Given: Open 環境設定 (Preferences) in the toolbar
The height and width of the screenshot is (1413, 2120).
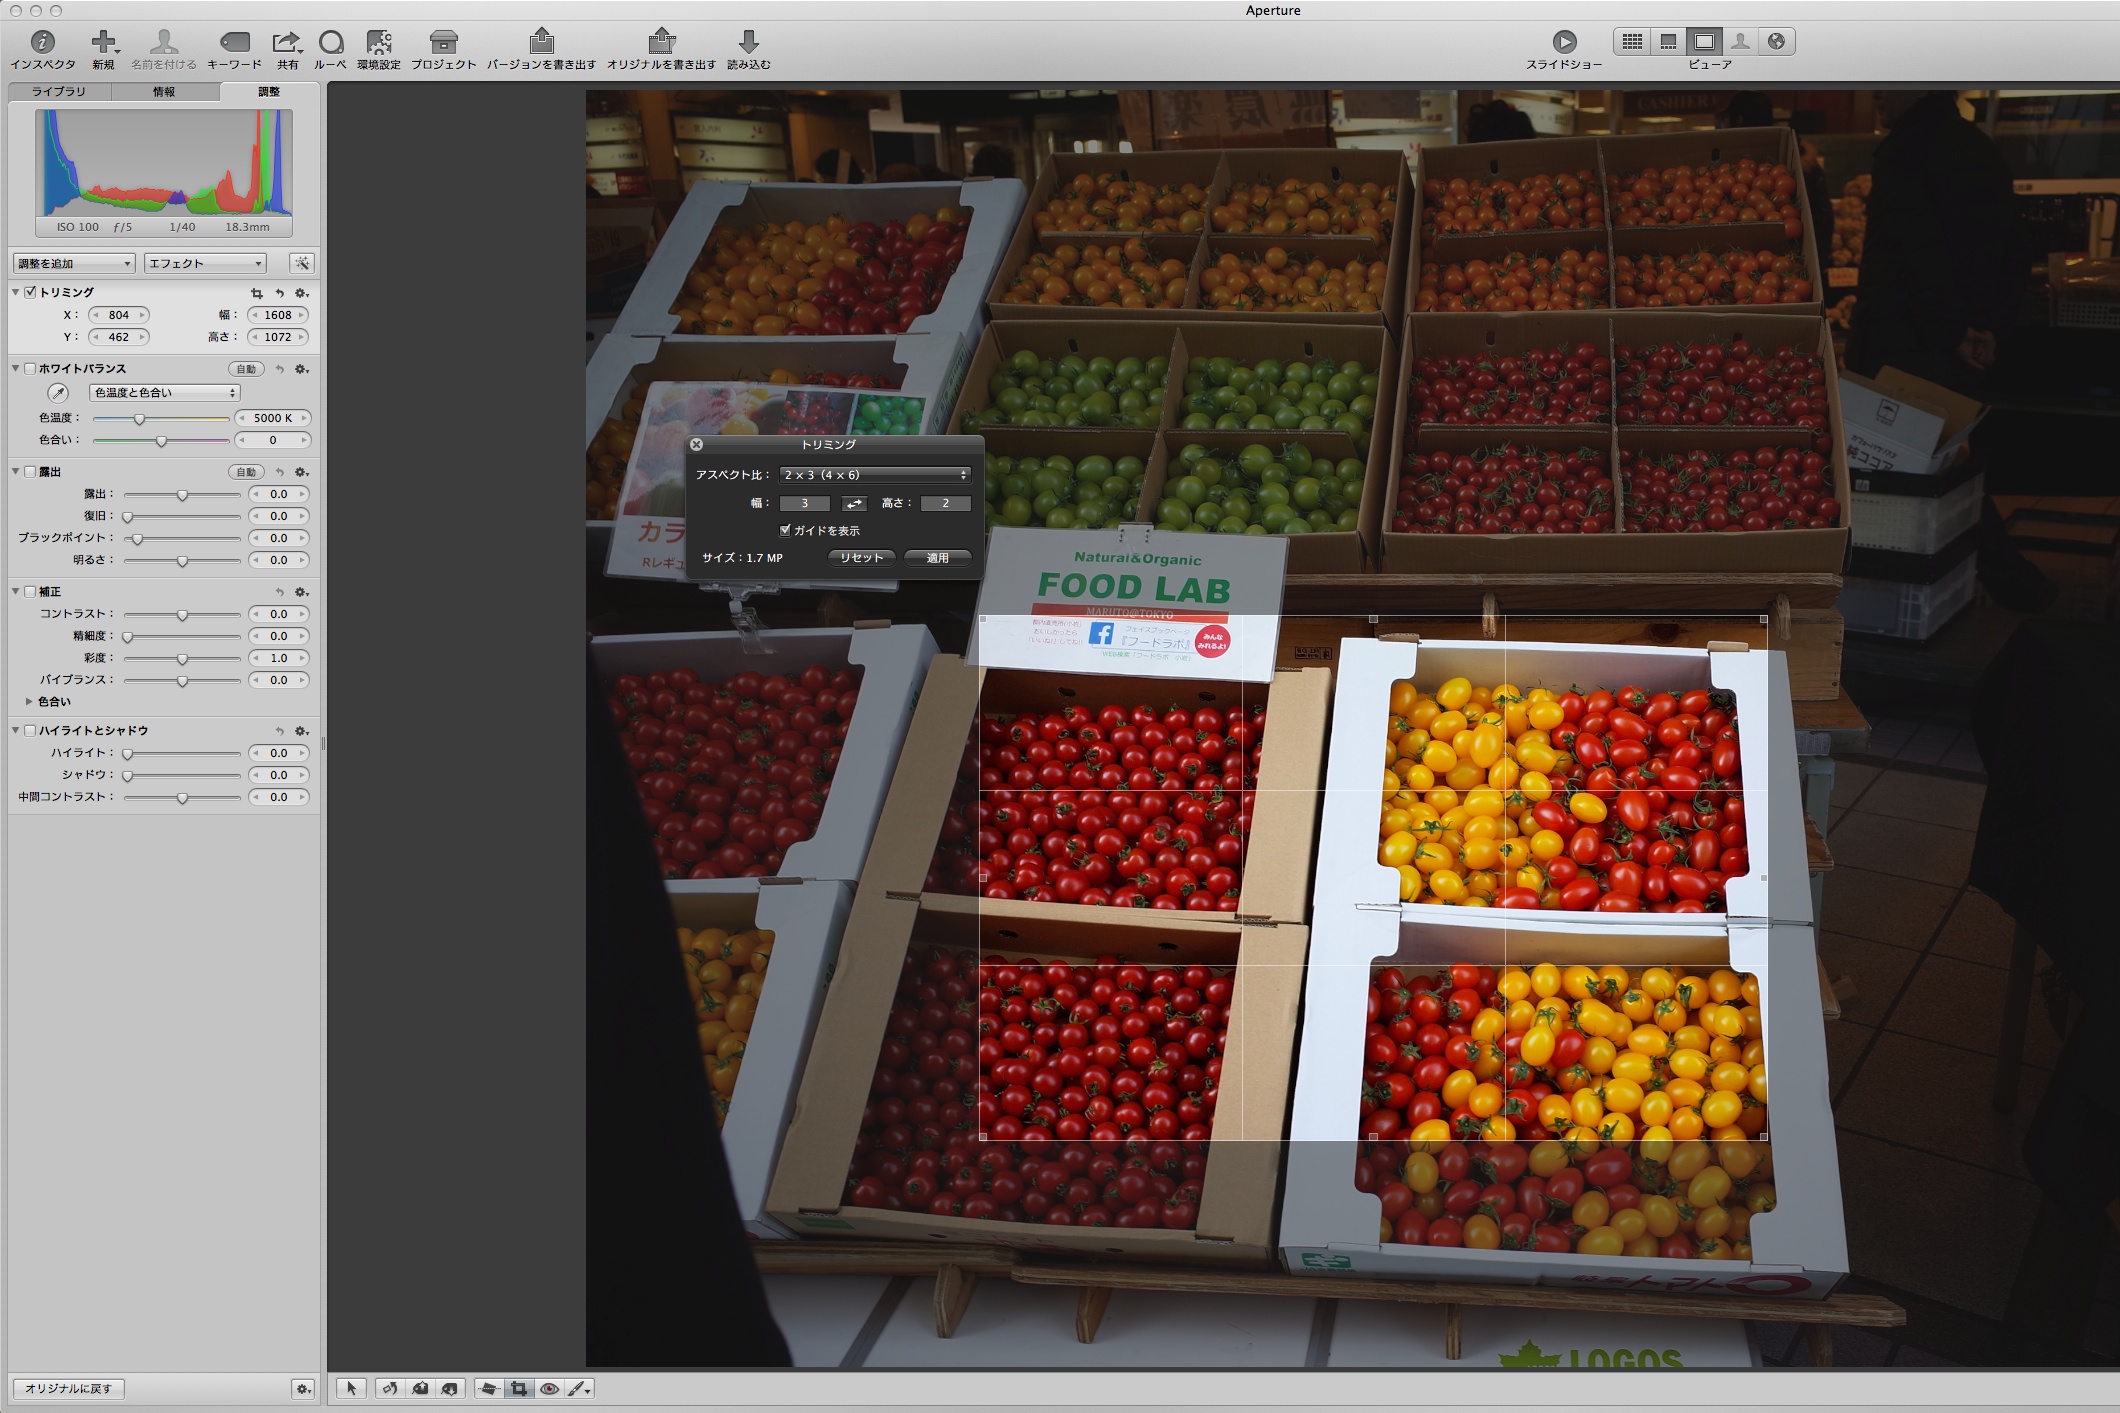Looking at the screenshot, I should pos(378,42).
